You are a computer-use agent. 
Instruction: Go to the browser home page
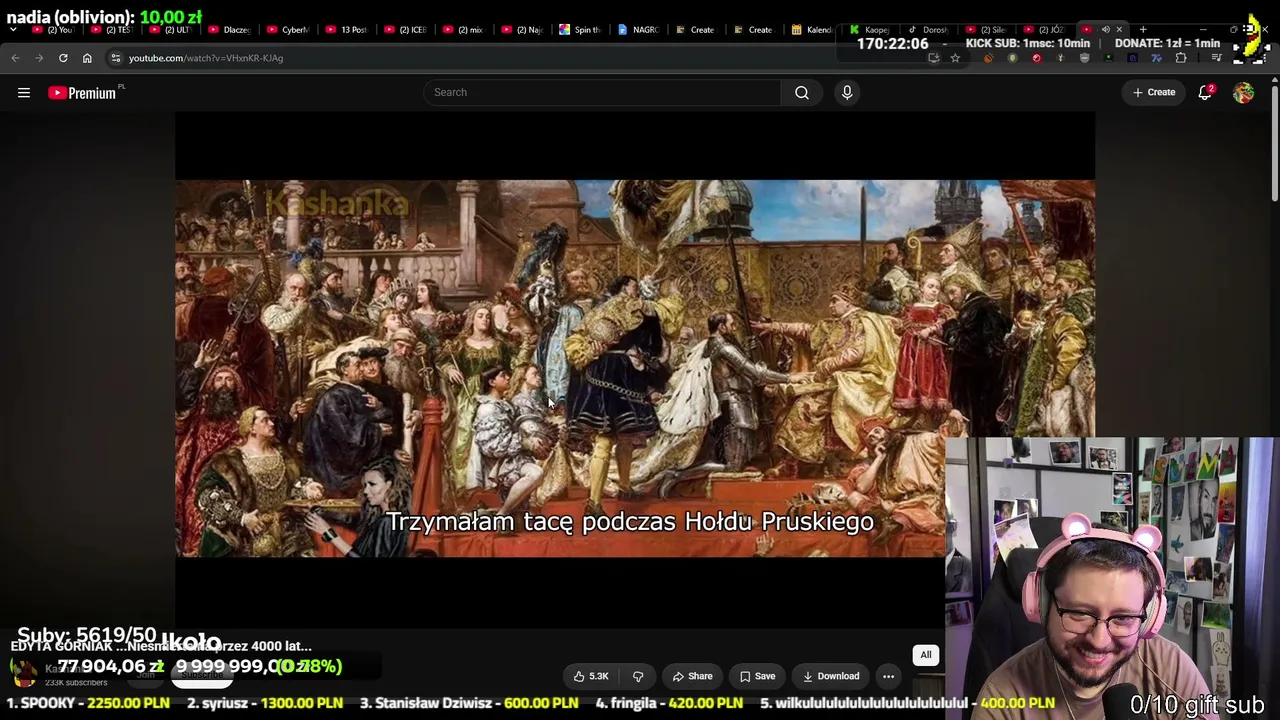(x=87, y=58)
